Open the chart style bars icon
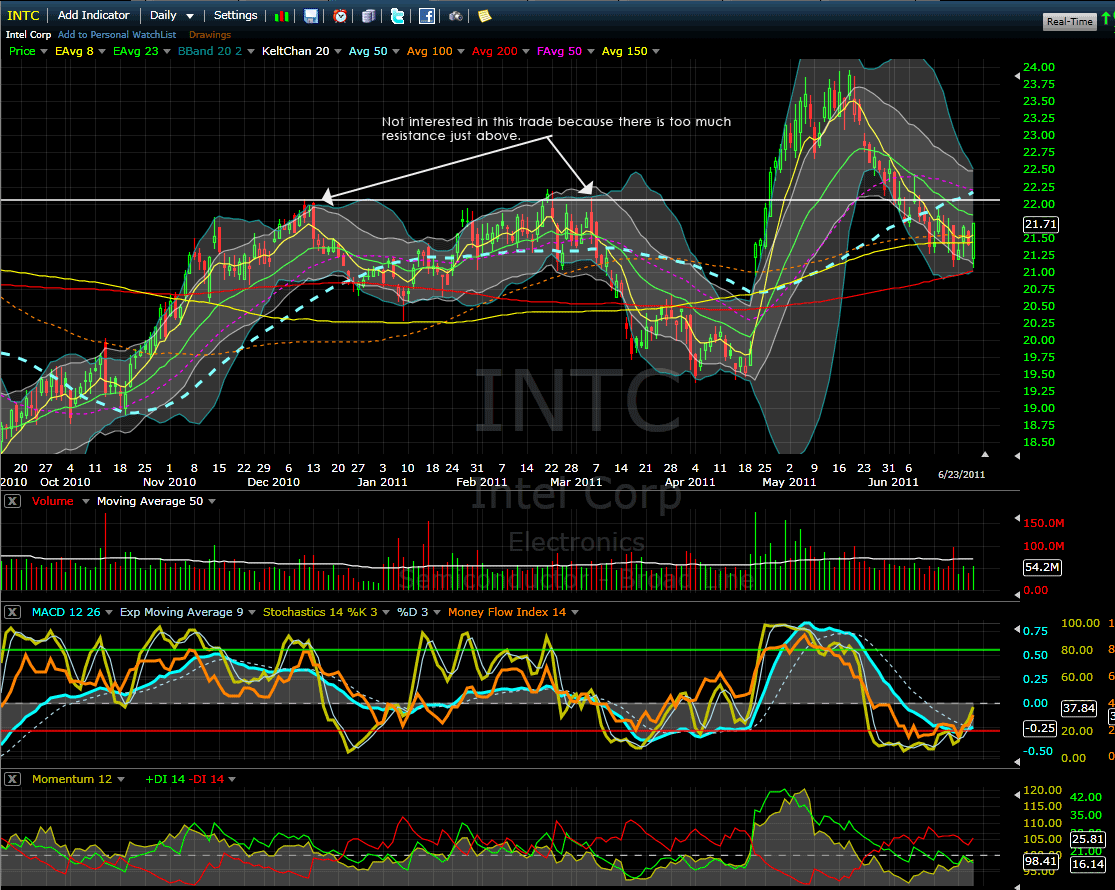Viewport: 1115px width, 890px height. [282, 16]
